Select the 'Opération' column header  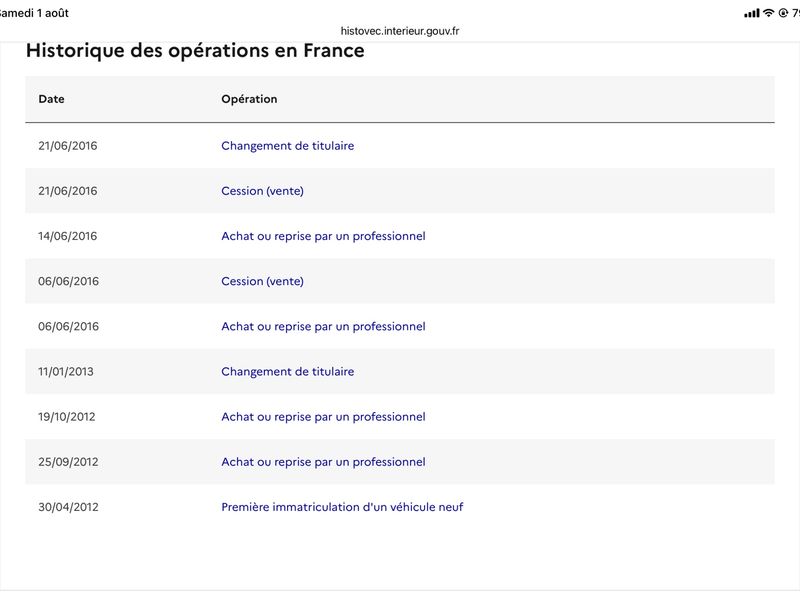249,99
